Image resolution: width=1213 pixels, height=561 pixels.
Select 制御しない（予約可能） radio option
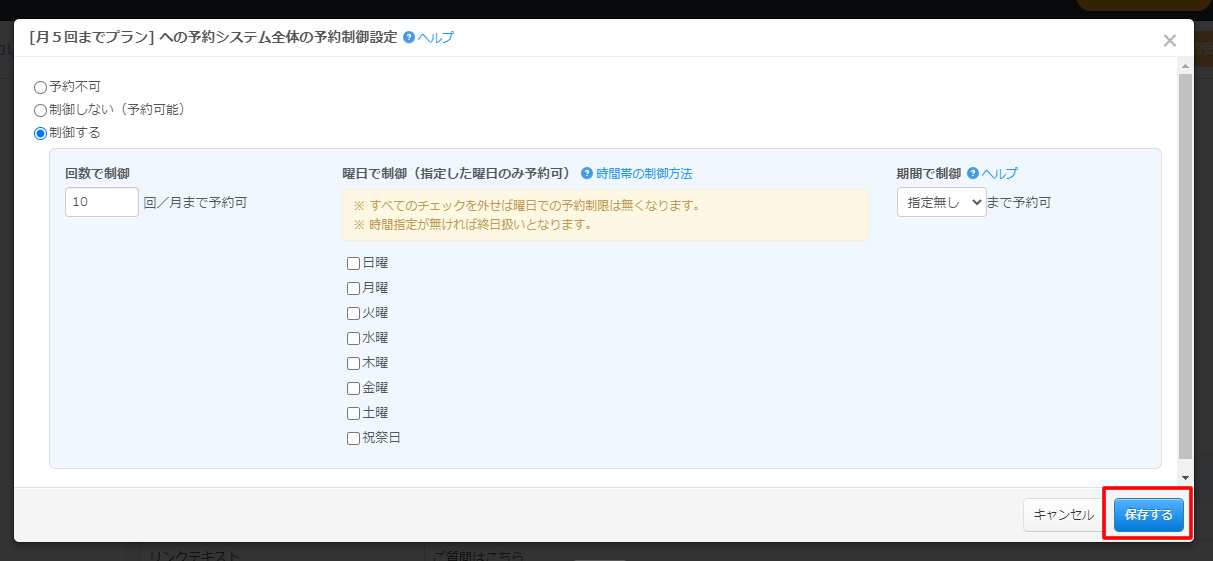[x=41, y=110]
